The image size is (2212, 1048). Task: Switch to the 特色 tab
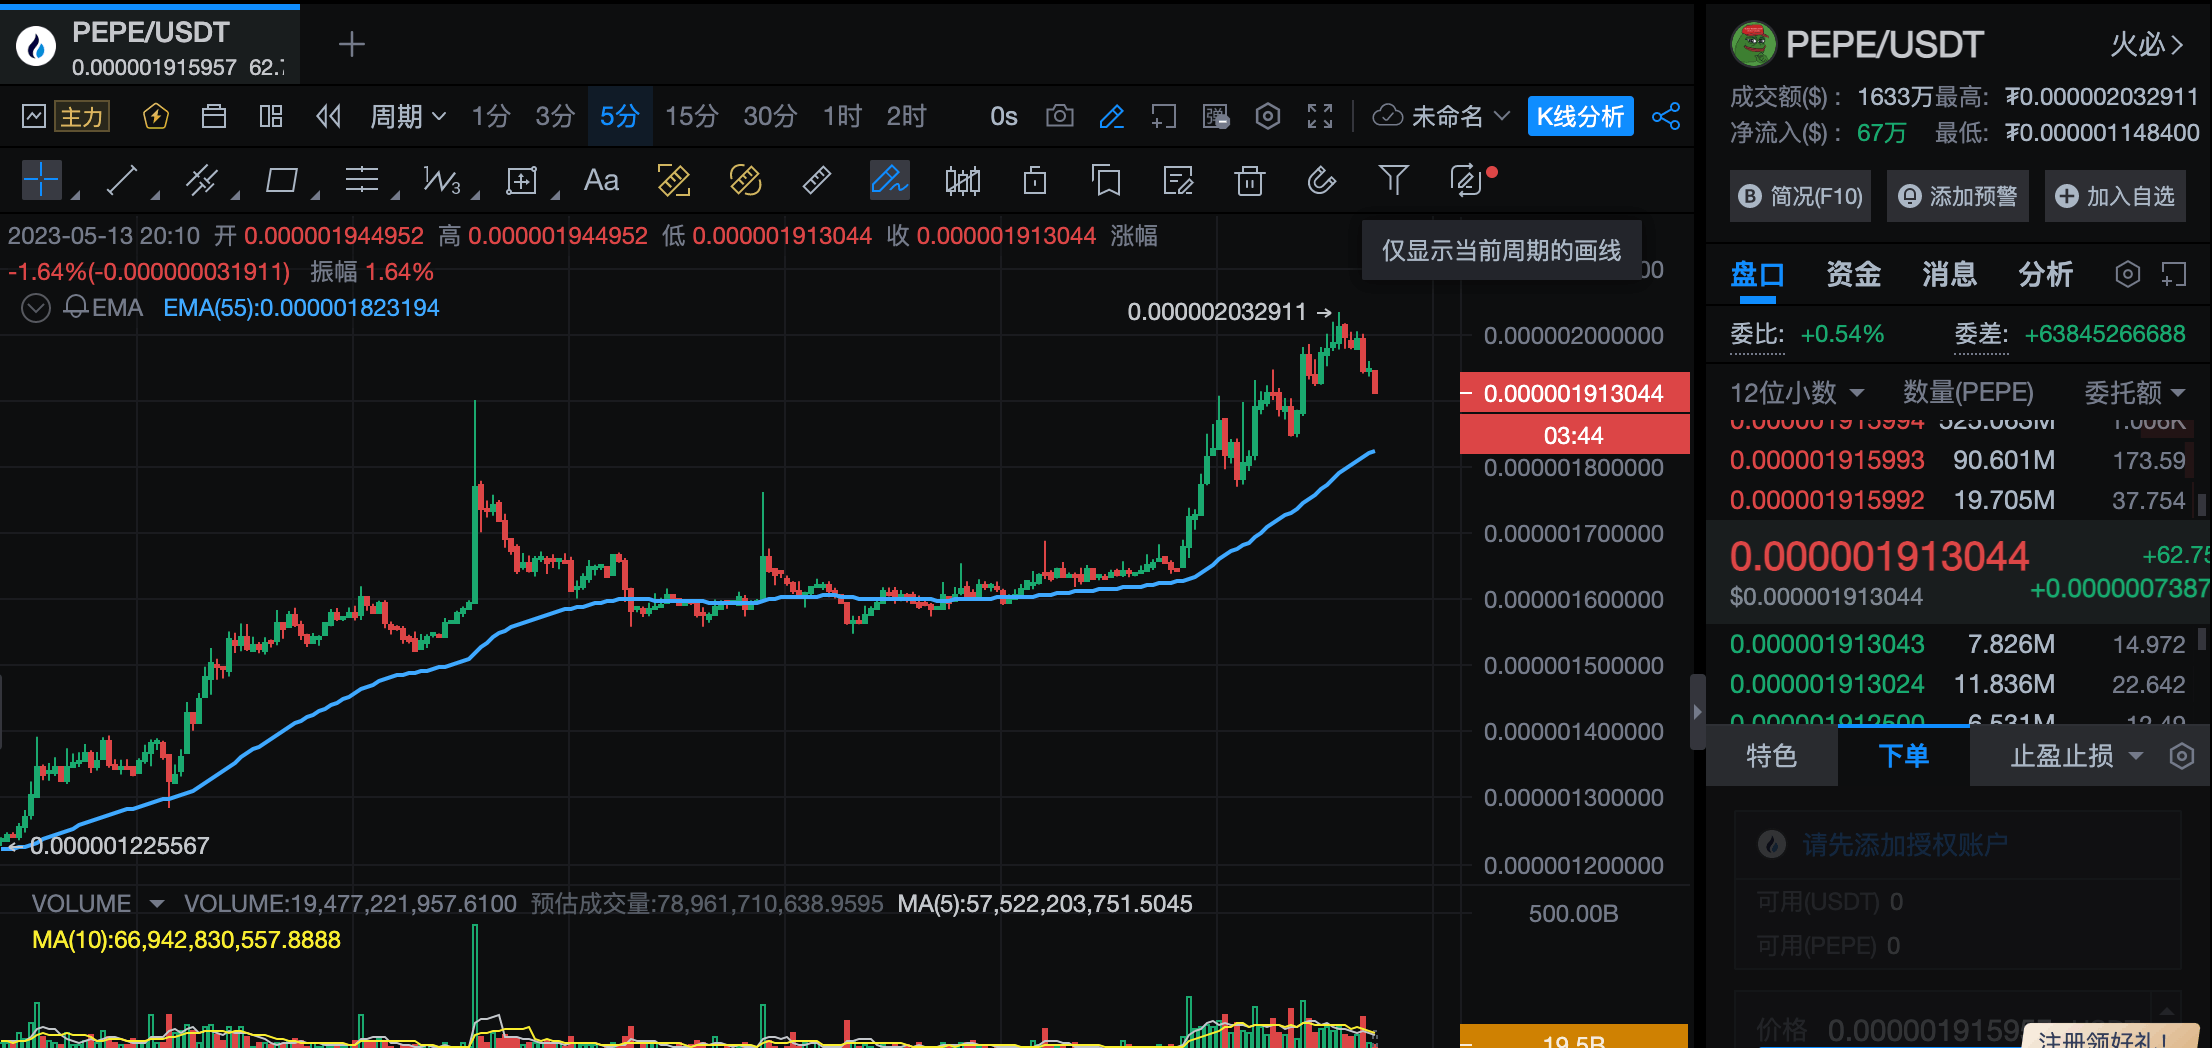[x=1772, y=756]
